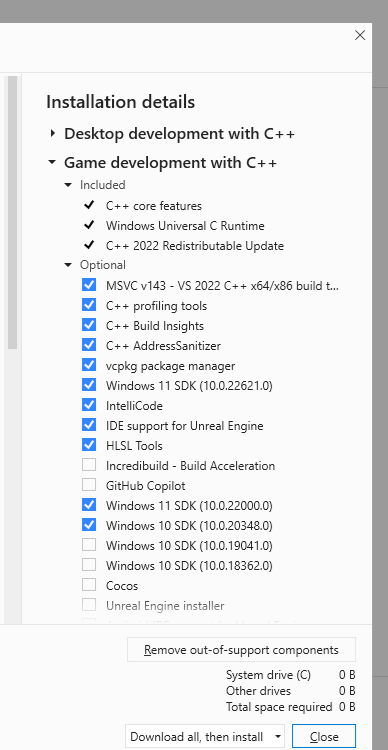388x750 pixels.
Task: Select Windows Universal C Runtime text
Action: [185, 226]
